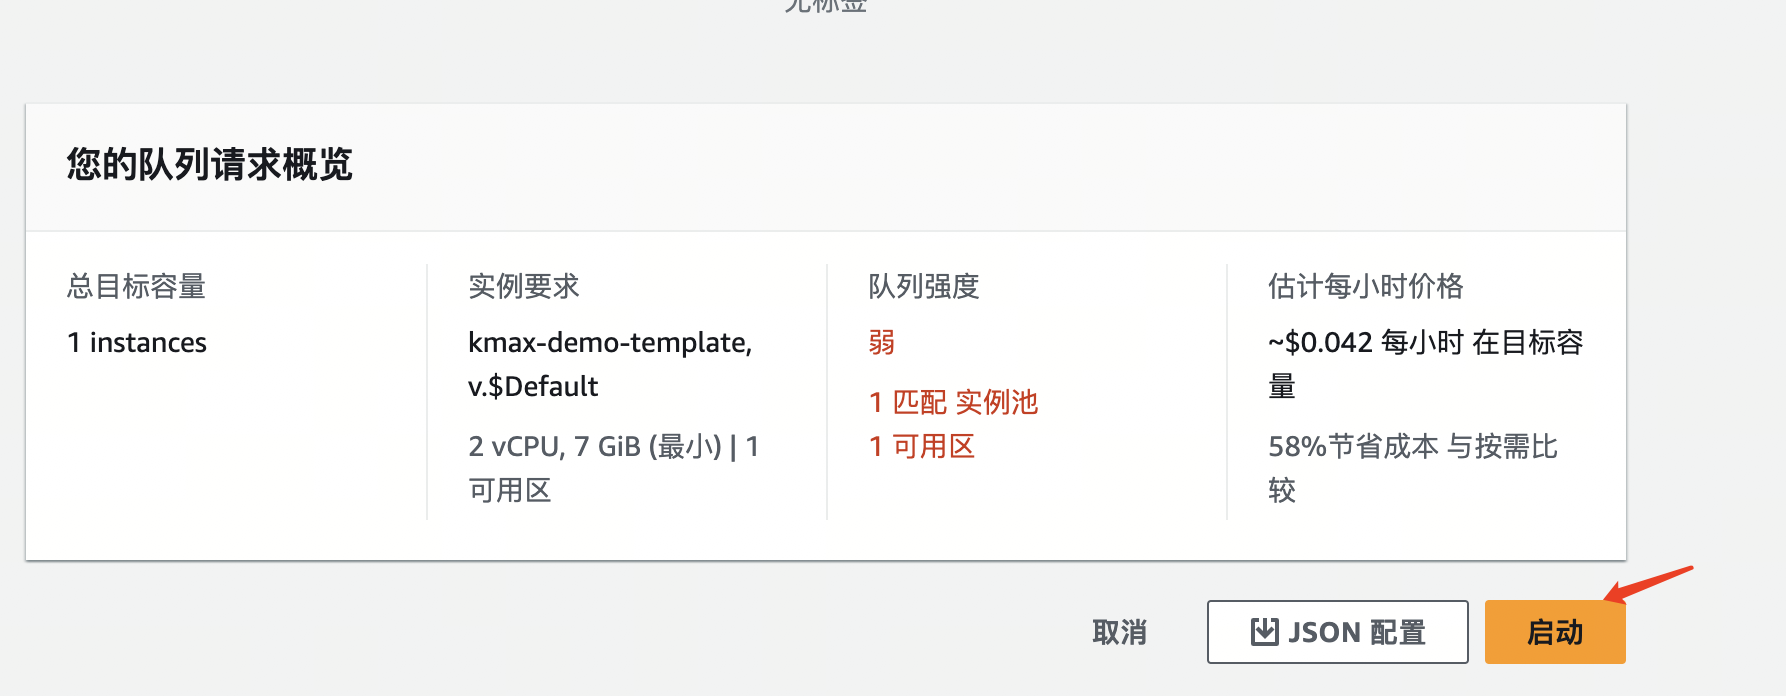This screenshot has height=696, width=1786.
Task: Click the "1 instances" value
Action: (x=137, y=343)
